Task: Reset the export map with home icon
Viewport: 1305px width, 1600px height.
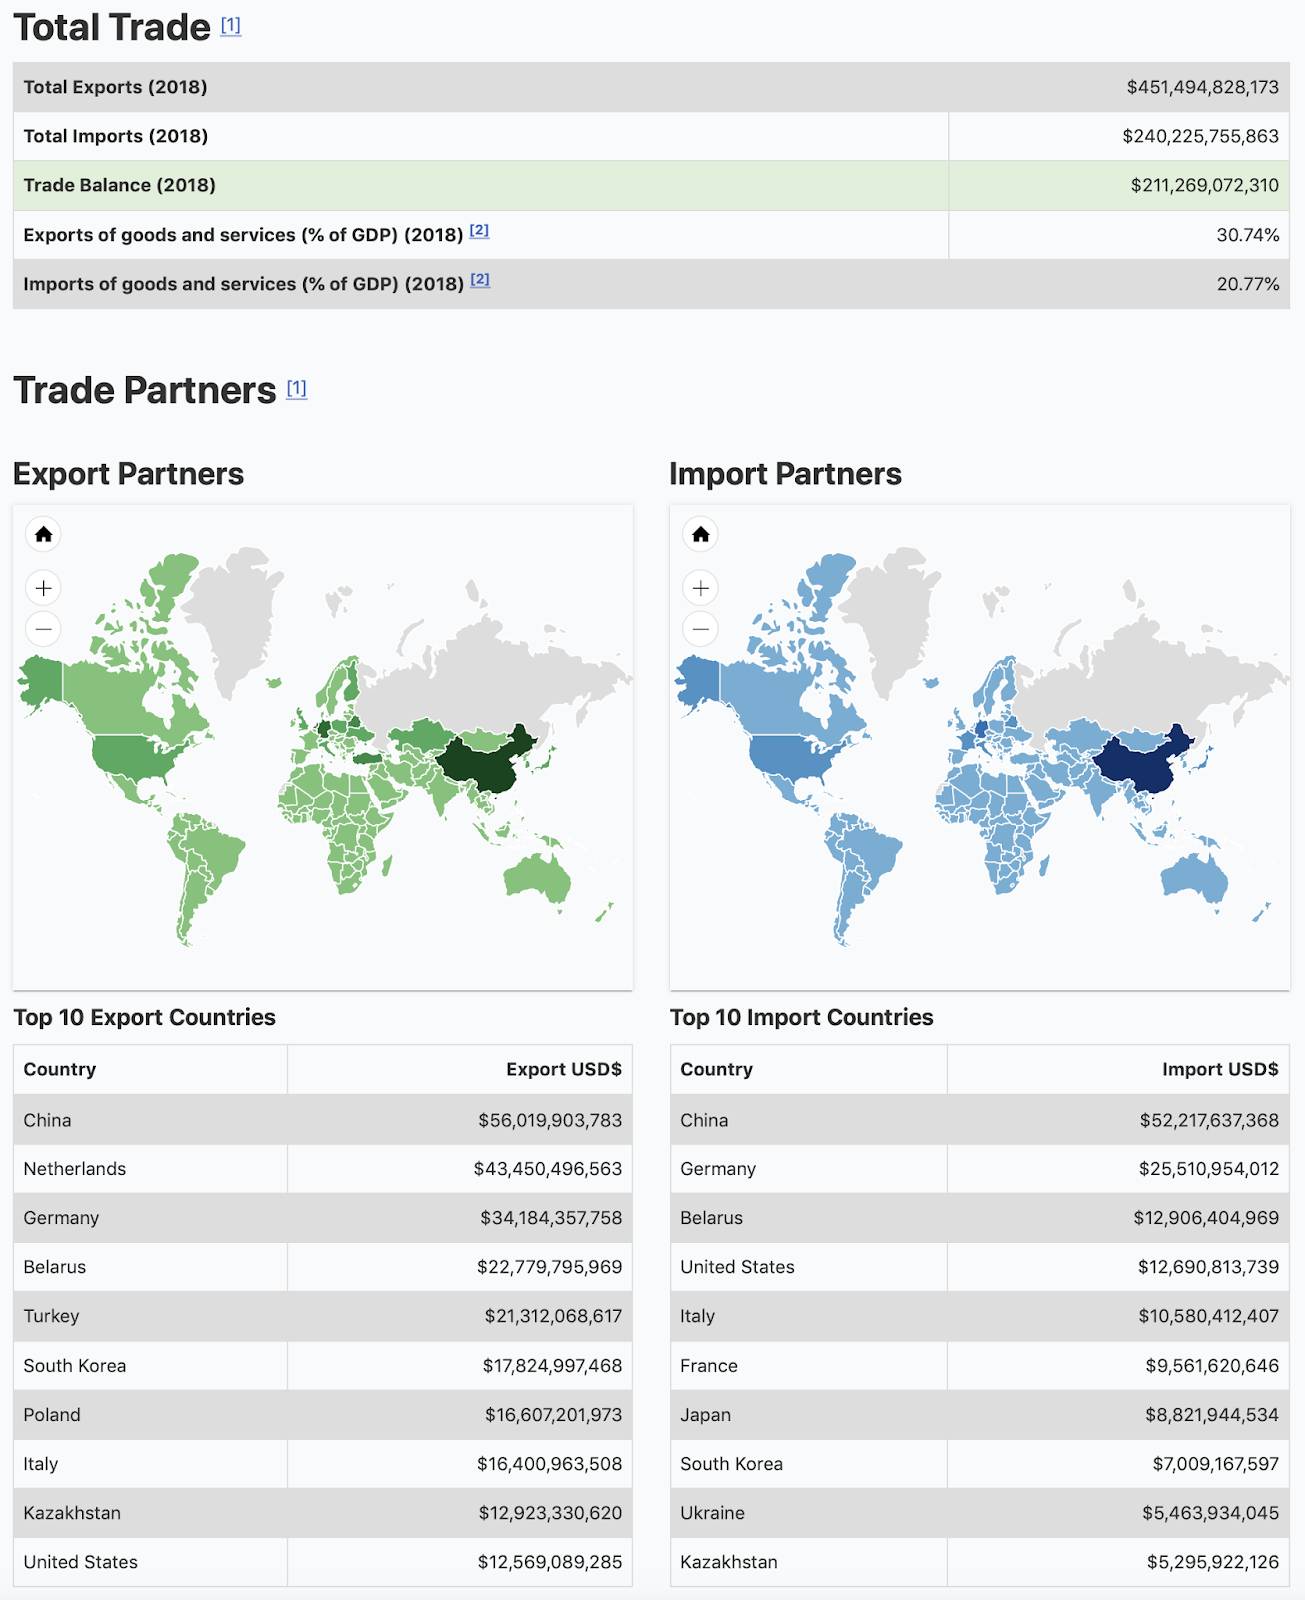Action: [43, 534]
